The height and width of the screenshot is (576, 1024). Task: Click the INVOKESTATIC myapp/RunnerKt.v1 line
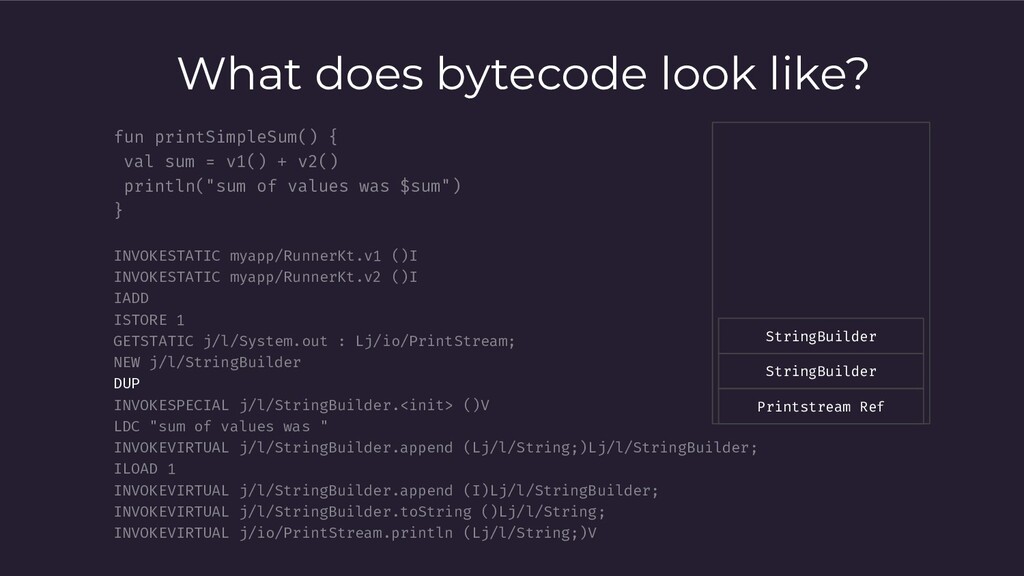point(265,255)
